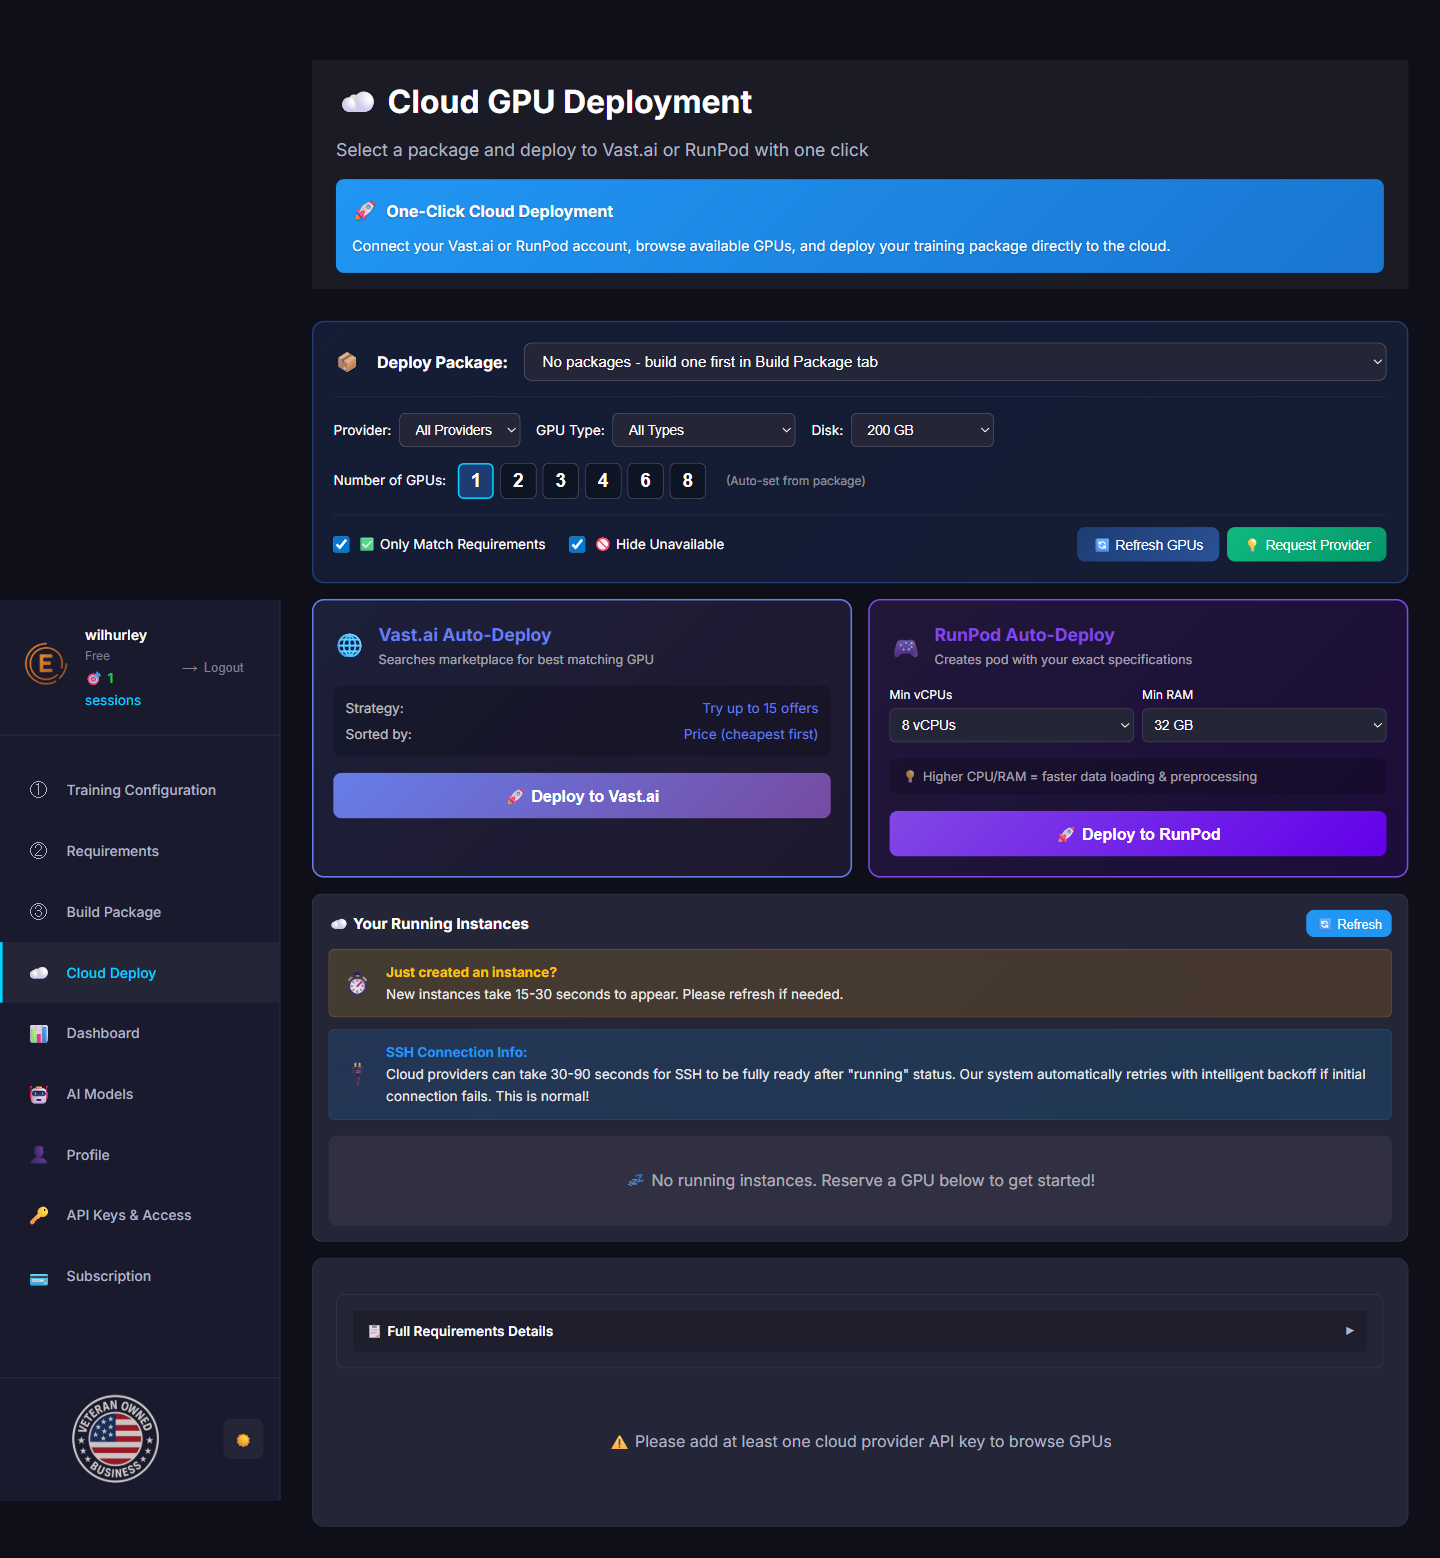Screen dimensions: 1440x1558
Task: Click the API Keys key icon
Action: pyautogui.click(x=39, y=1215)
